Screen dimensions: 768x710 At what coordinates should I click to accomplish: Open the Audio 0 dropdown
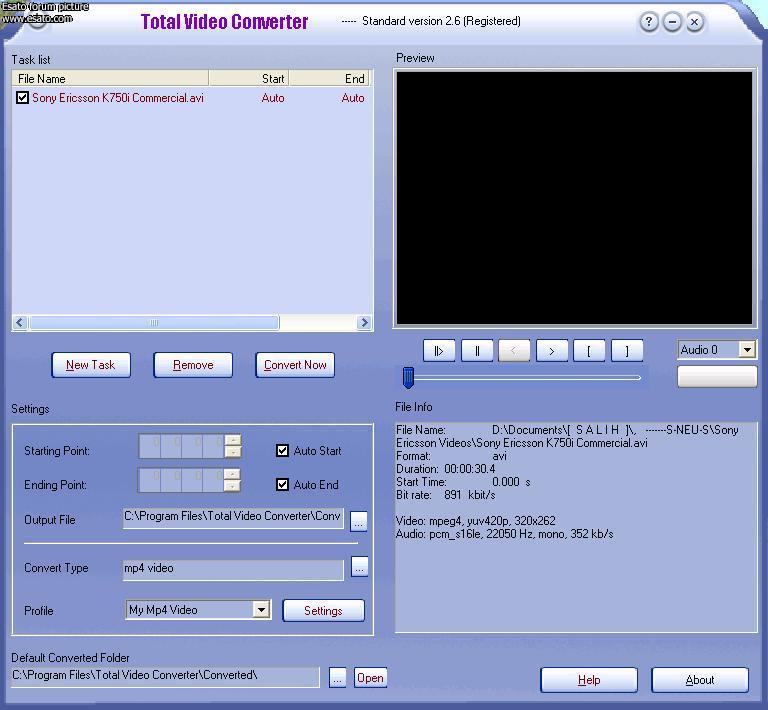pos(747,350)
